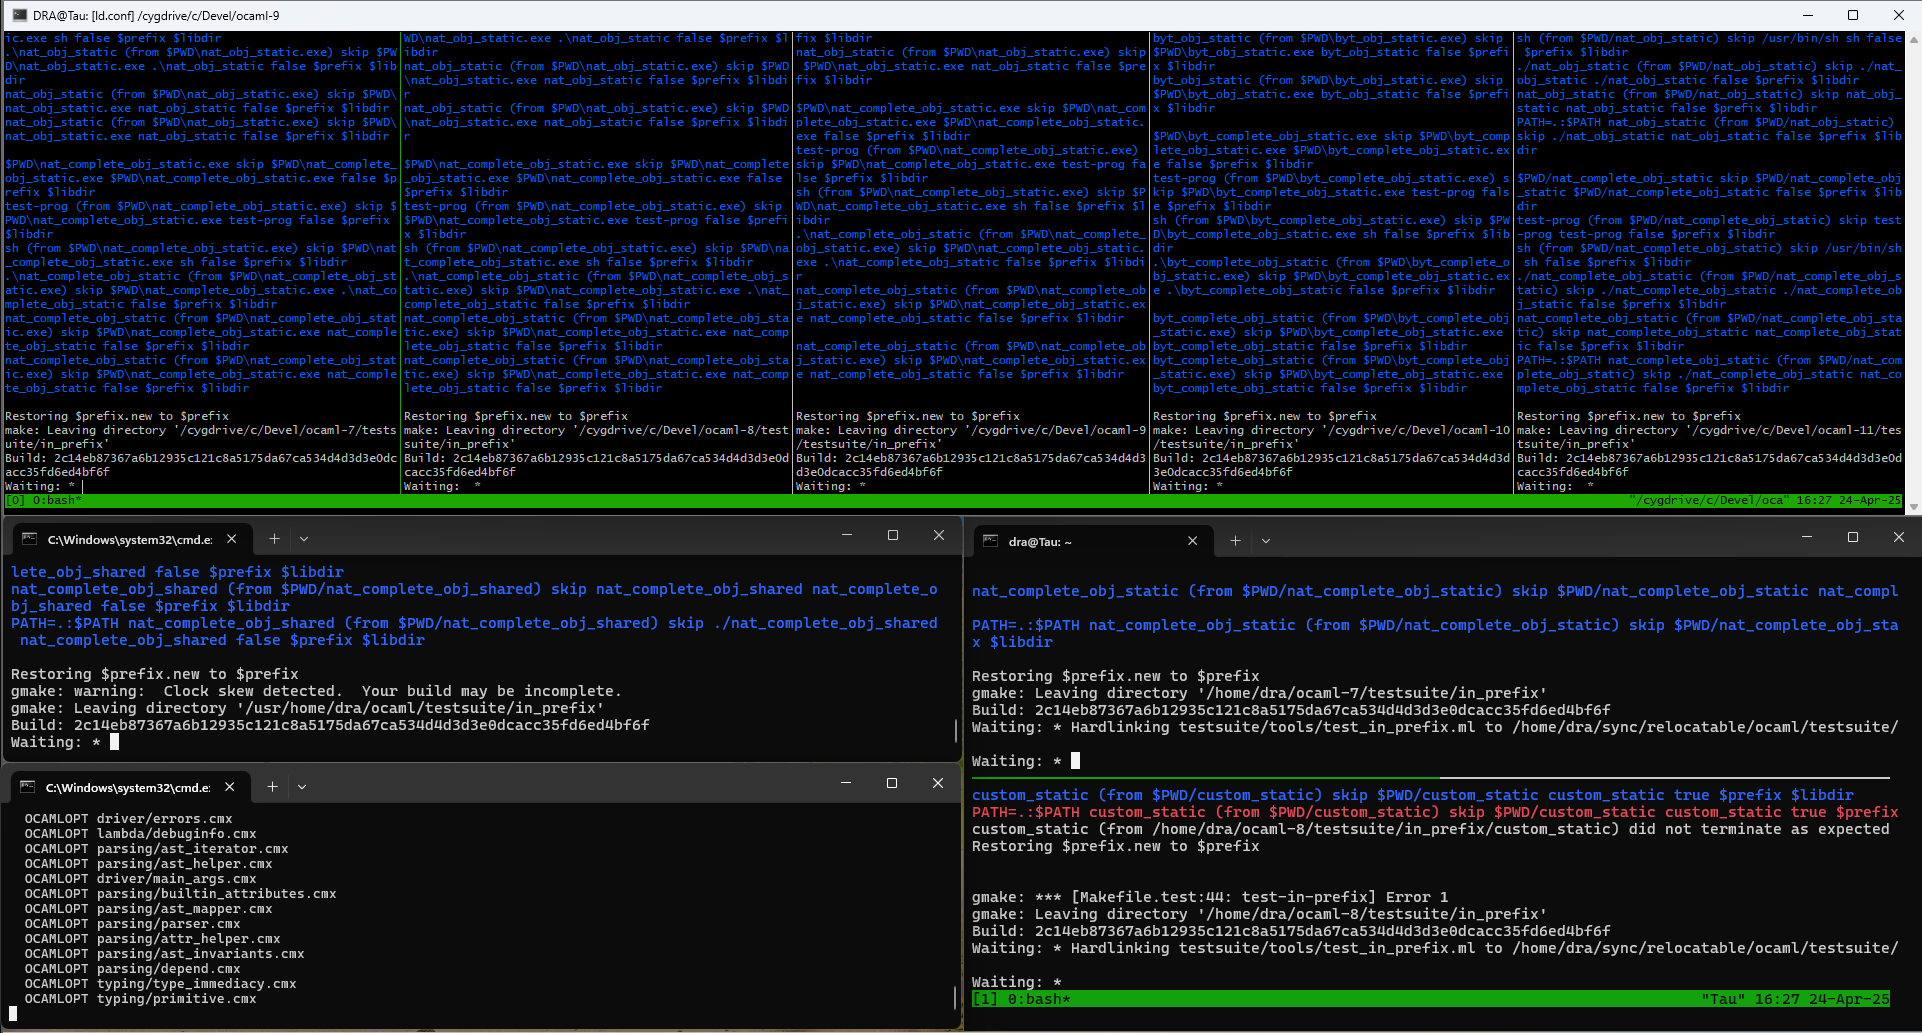The width and height of the screenshot is (1922, 1033).
Task: Maximize the OCAMLOPT terminal window
Action: click(892, 783)
